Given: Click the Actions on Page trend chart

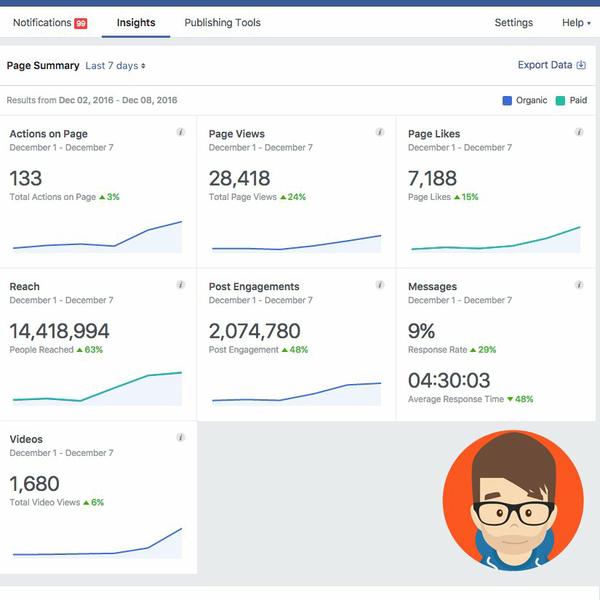Looking at the screenshot, I should click(98, 236).
